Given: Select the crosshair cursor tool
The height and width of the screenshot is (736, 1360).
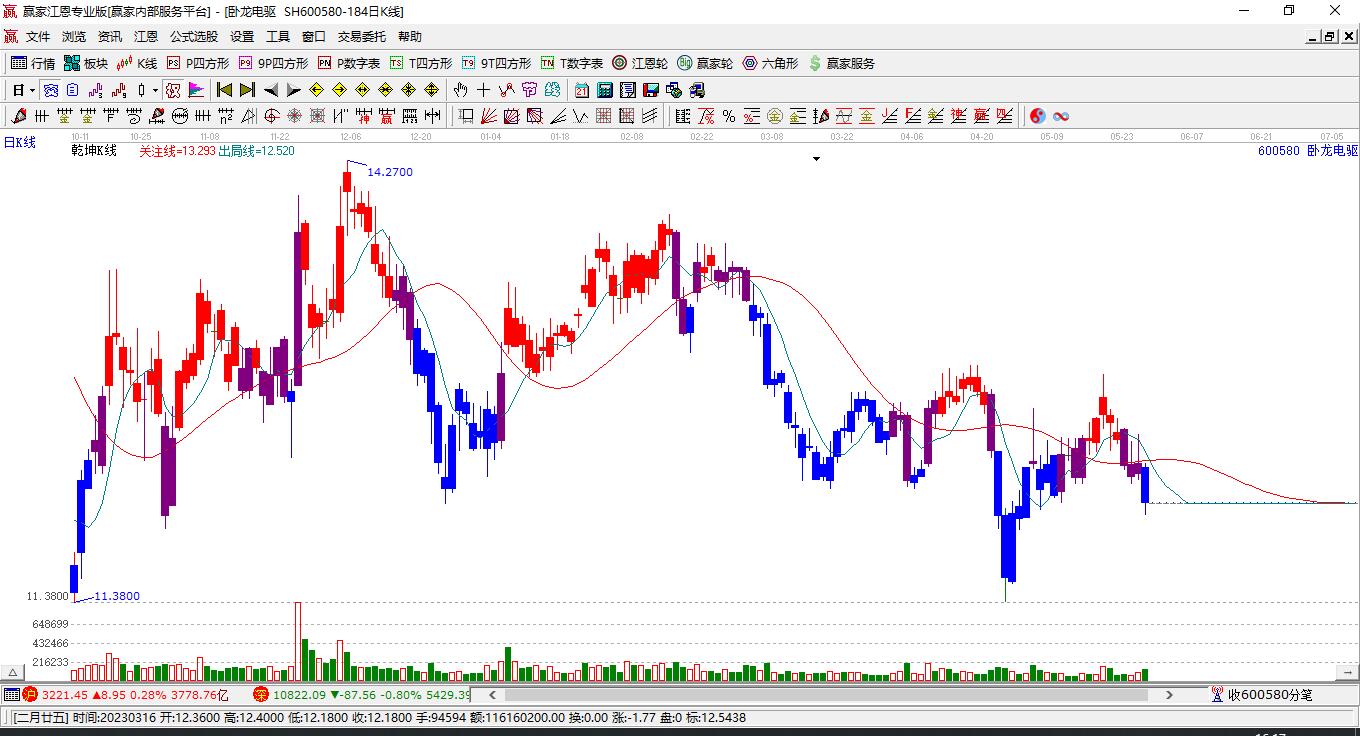Looking at the screenshot, I should [x=483, y=90].
